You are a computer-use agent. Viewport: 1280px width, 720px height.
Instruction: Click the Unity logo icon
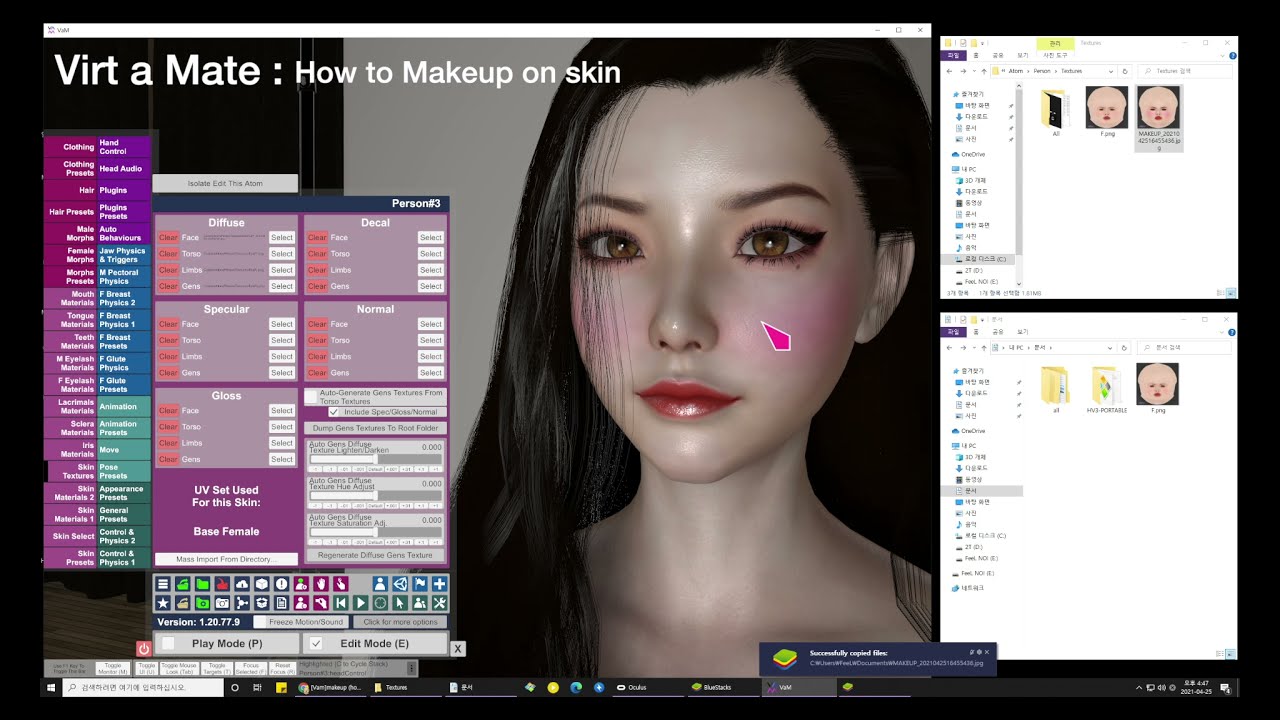400,584
